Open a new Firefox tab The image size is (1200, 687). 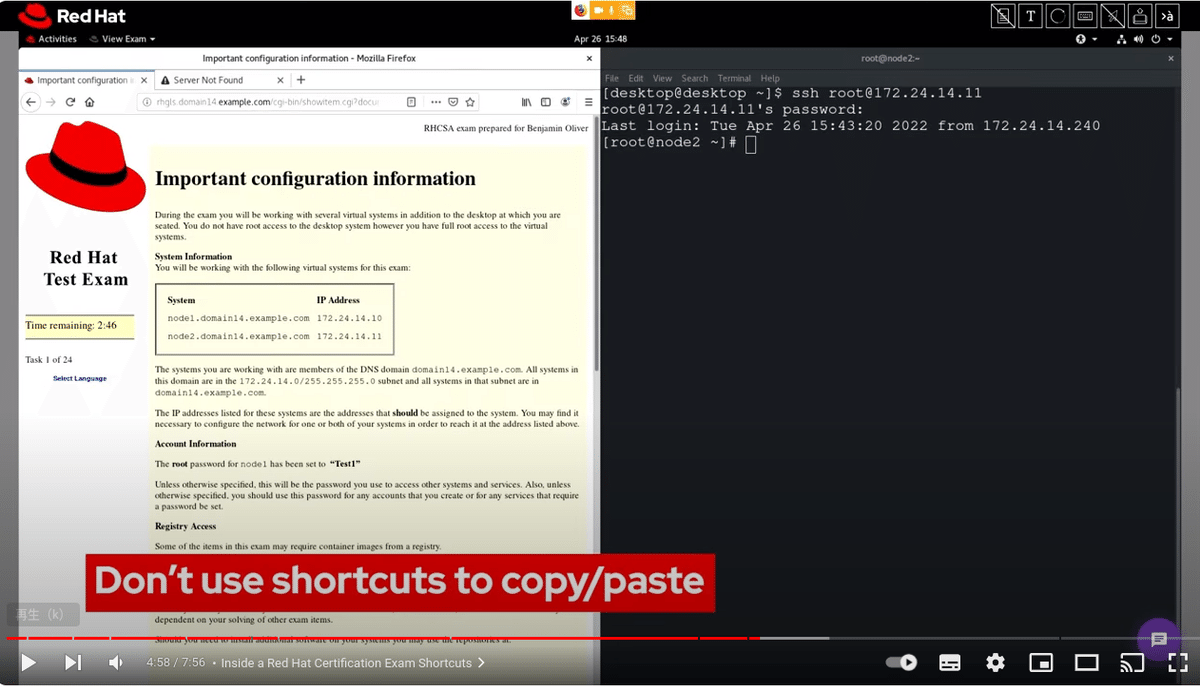(x=301, y=80)
